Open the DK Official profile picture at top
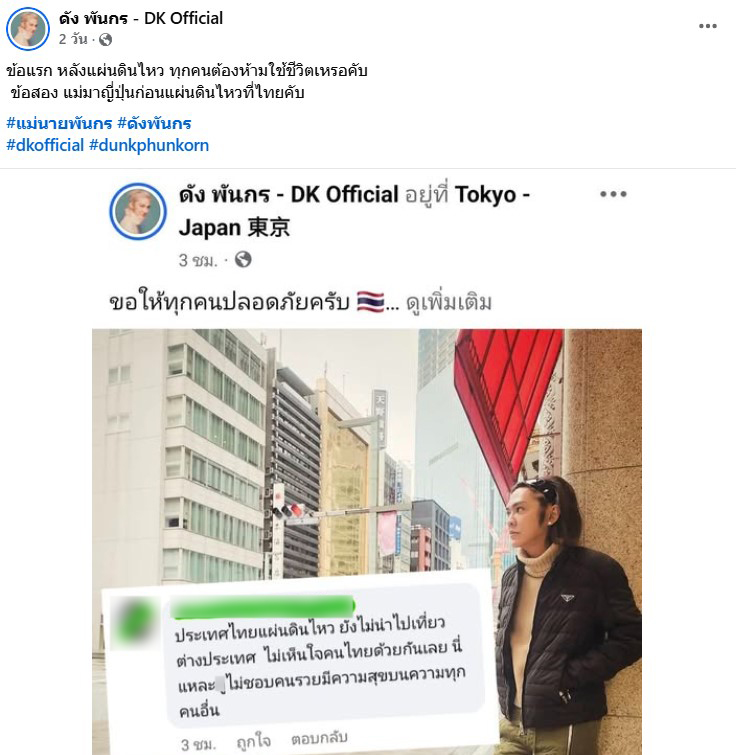736x755 pixels. coord(28,29)
